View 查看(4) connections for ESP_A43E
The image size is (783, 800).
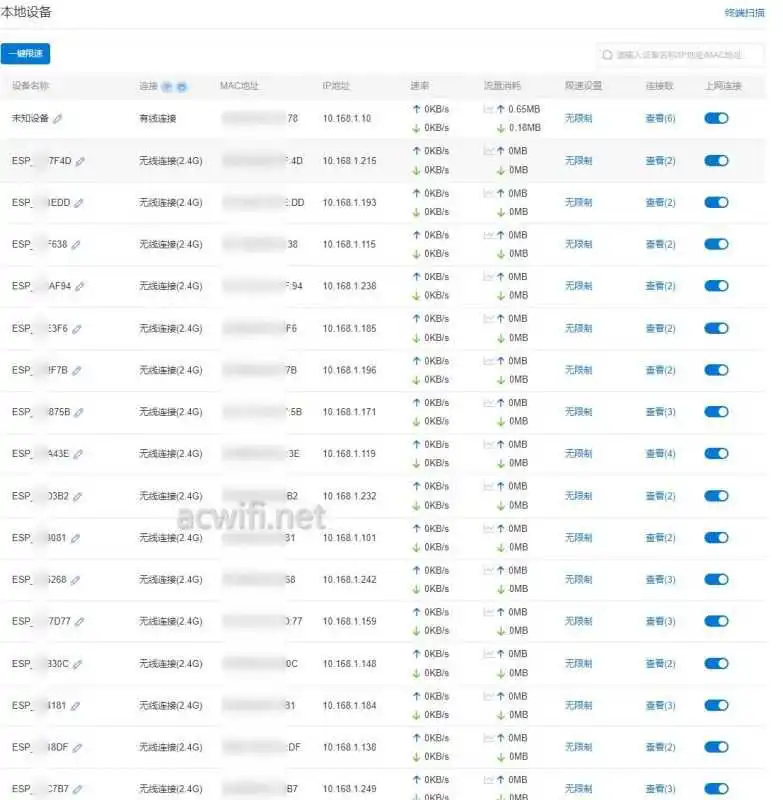pos(660,454)
